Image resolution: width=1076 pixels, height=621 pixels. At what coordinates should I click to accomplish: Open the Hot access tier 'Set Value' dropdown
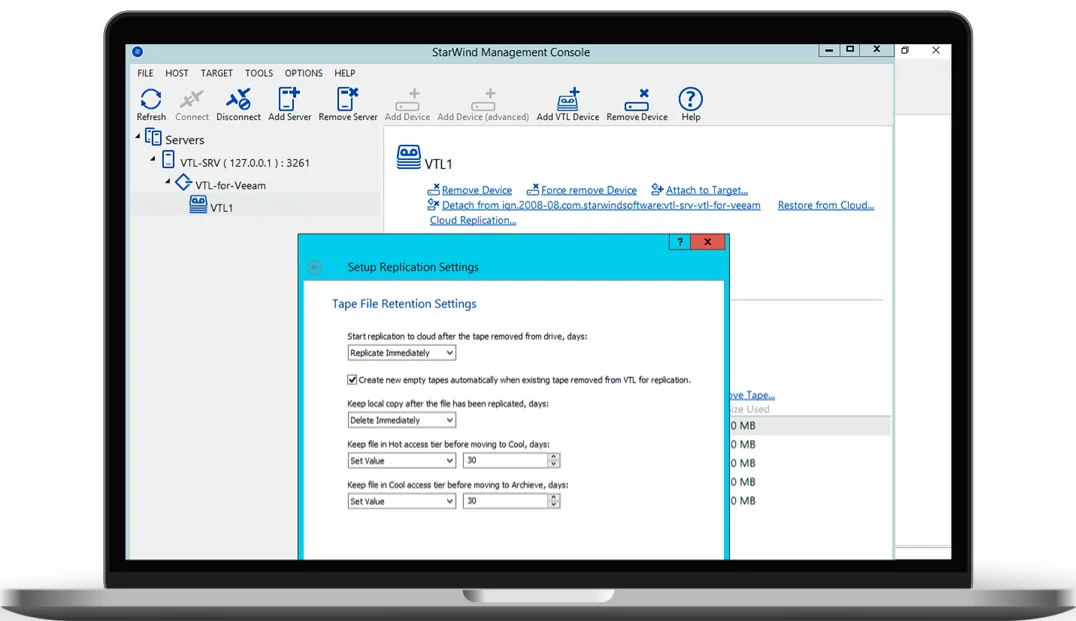[x=401, y=460]
